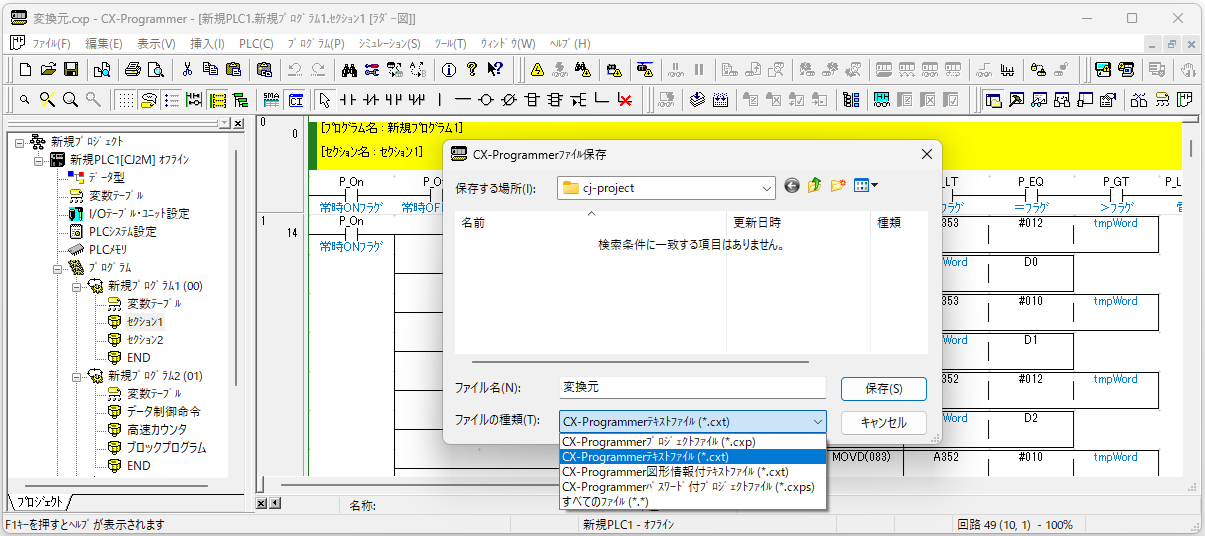
Task: Select セクション2 in project tree
Action: point(144,340)
